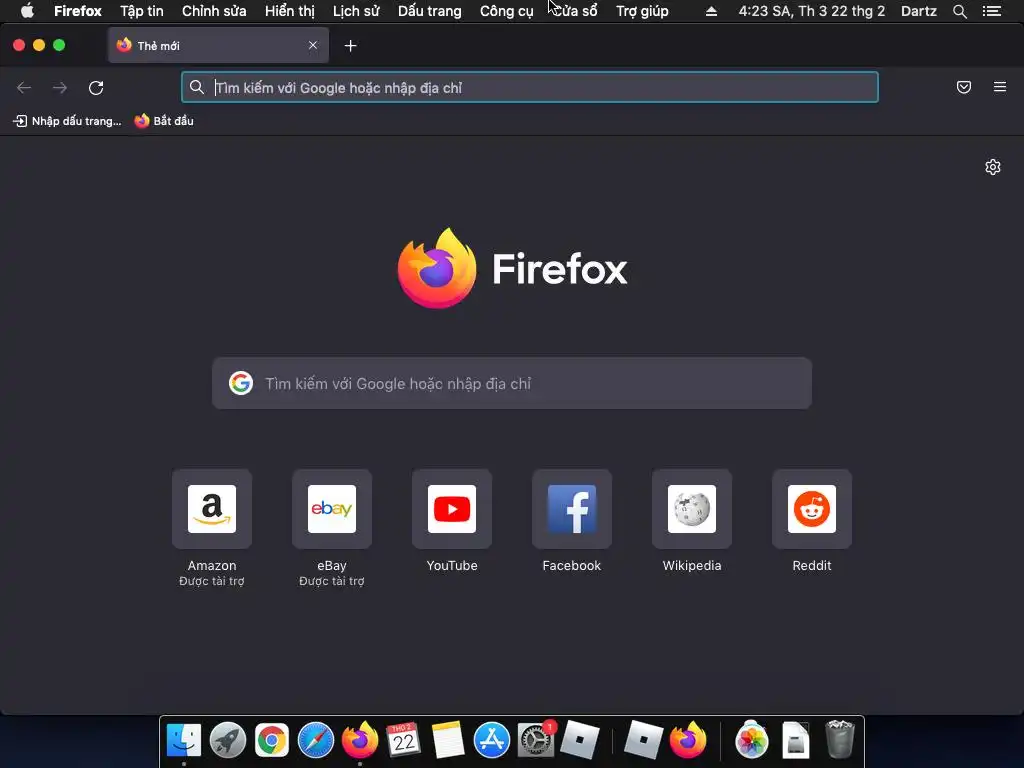Image resolution: width=1024 pixels, height=768 pixels.
Task: Open the Firefox hamburger application menu
Action: (x=1000, y=87)
